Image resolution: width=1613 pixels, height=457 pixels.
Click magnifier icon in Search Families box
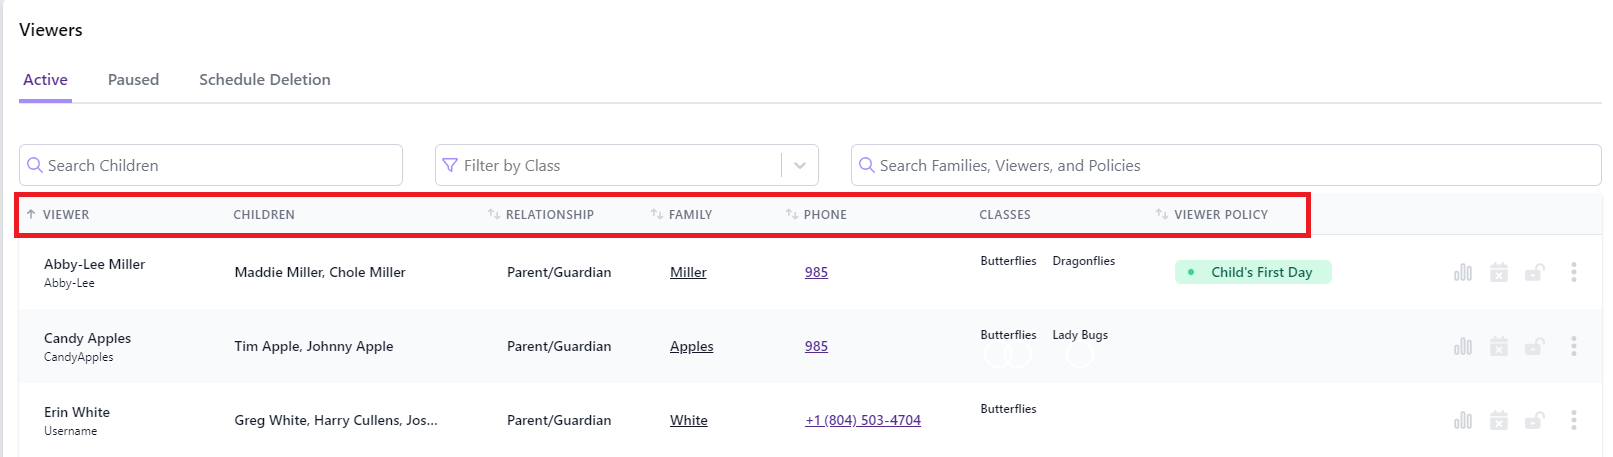tap(867, 165)
